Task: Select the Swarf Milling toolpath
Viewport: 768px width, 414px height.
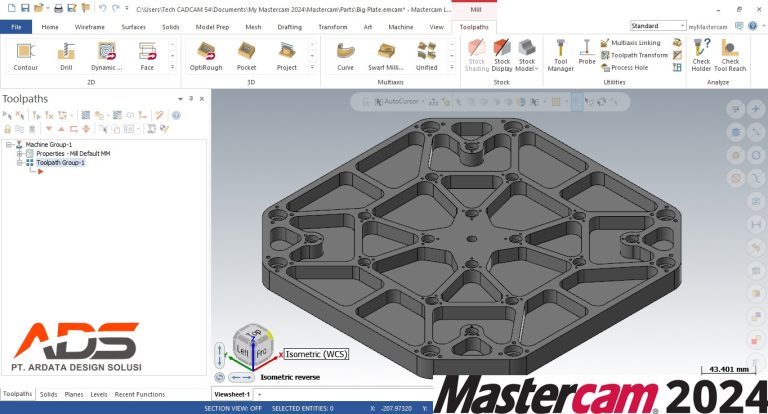Action: (x=386, y=57)
